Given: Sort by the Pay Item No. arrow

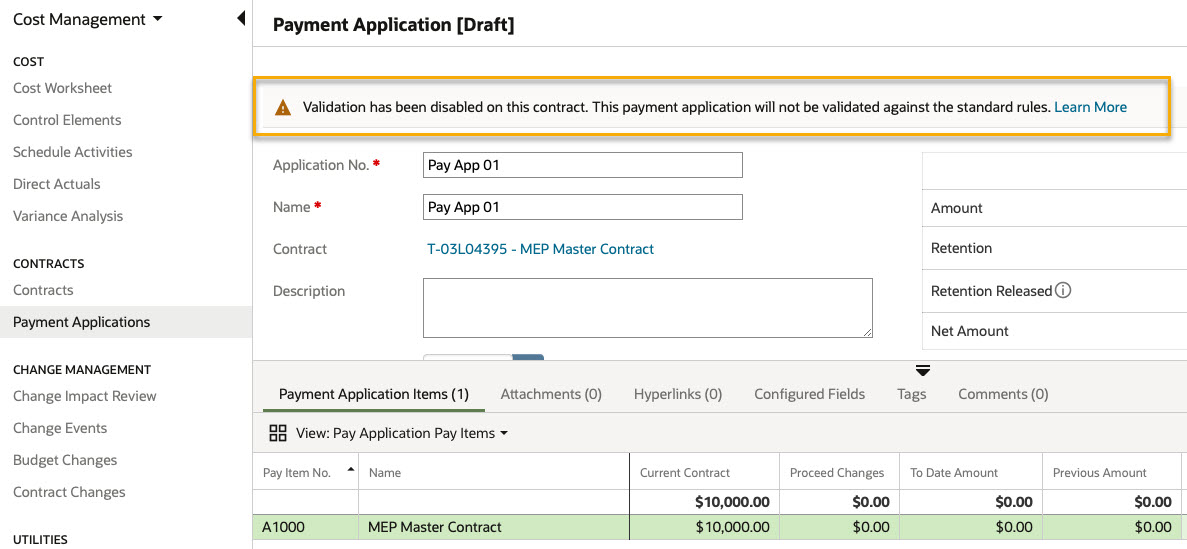Looking at the screenshot, I should (350, 469).
